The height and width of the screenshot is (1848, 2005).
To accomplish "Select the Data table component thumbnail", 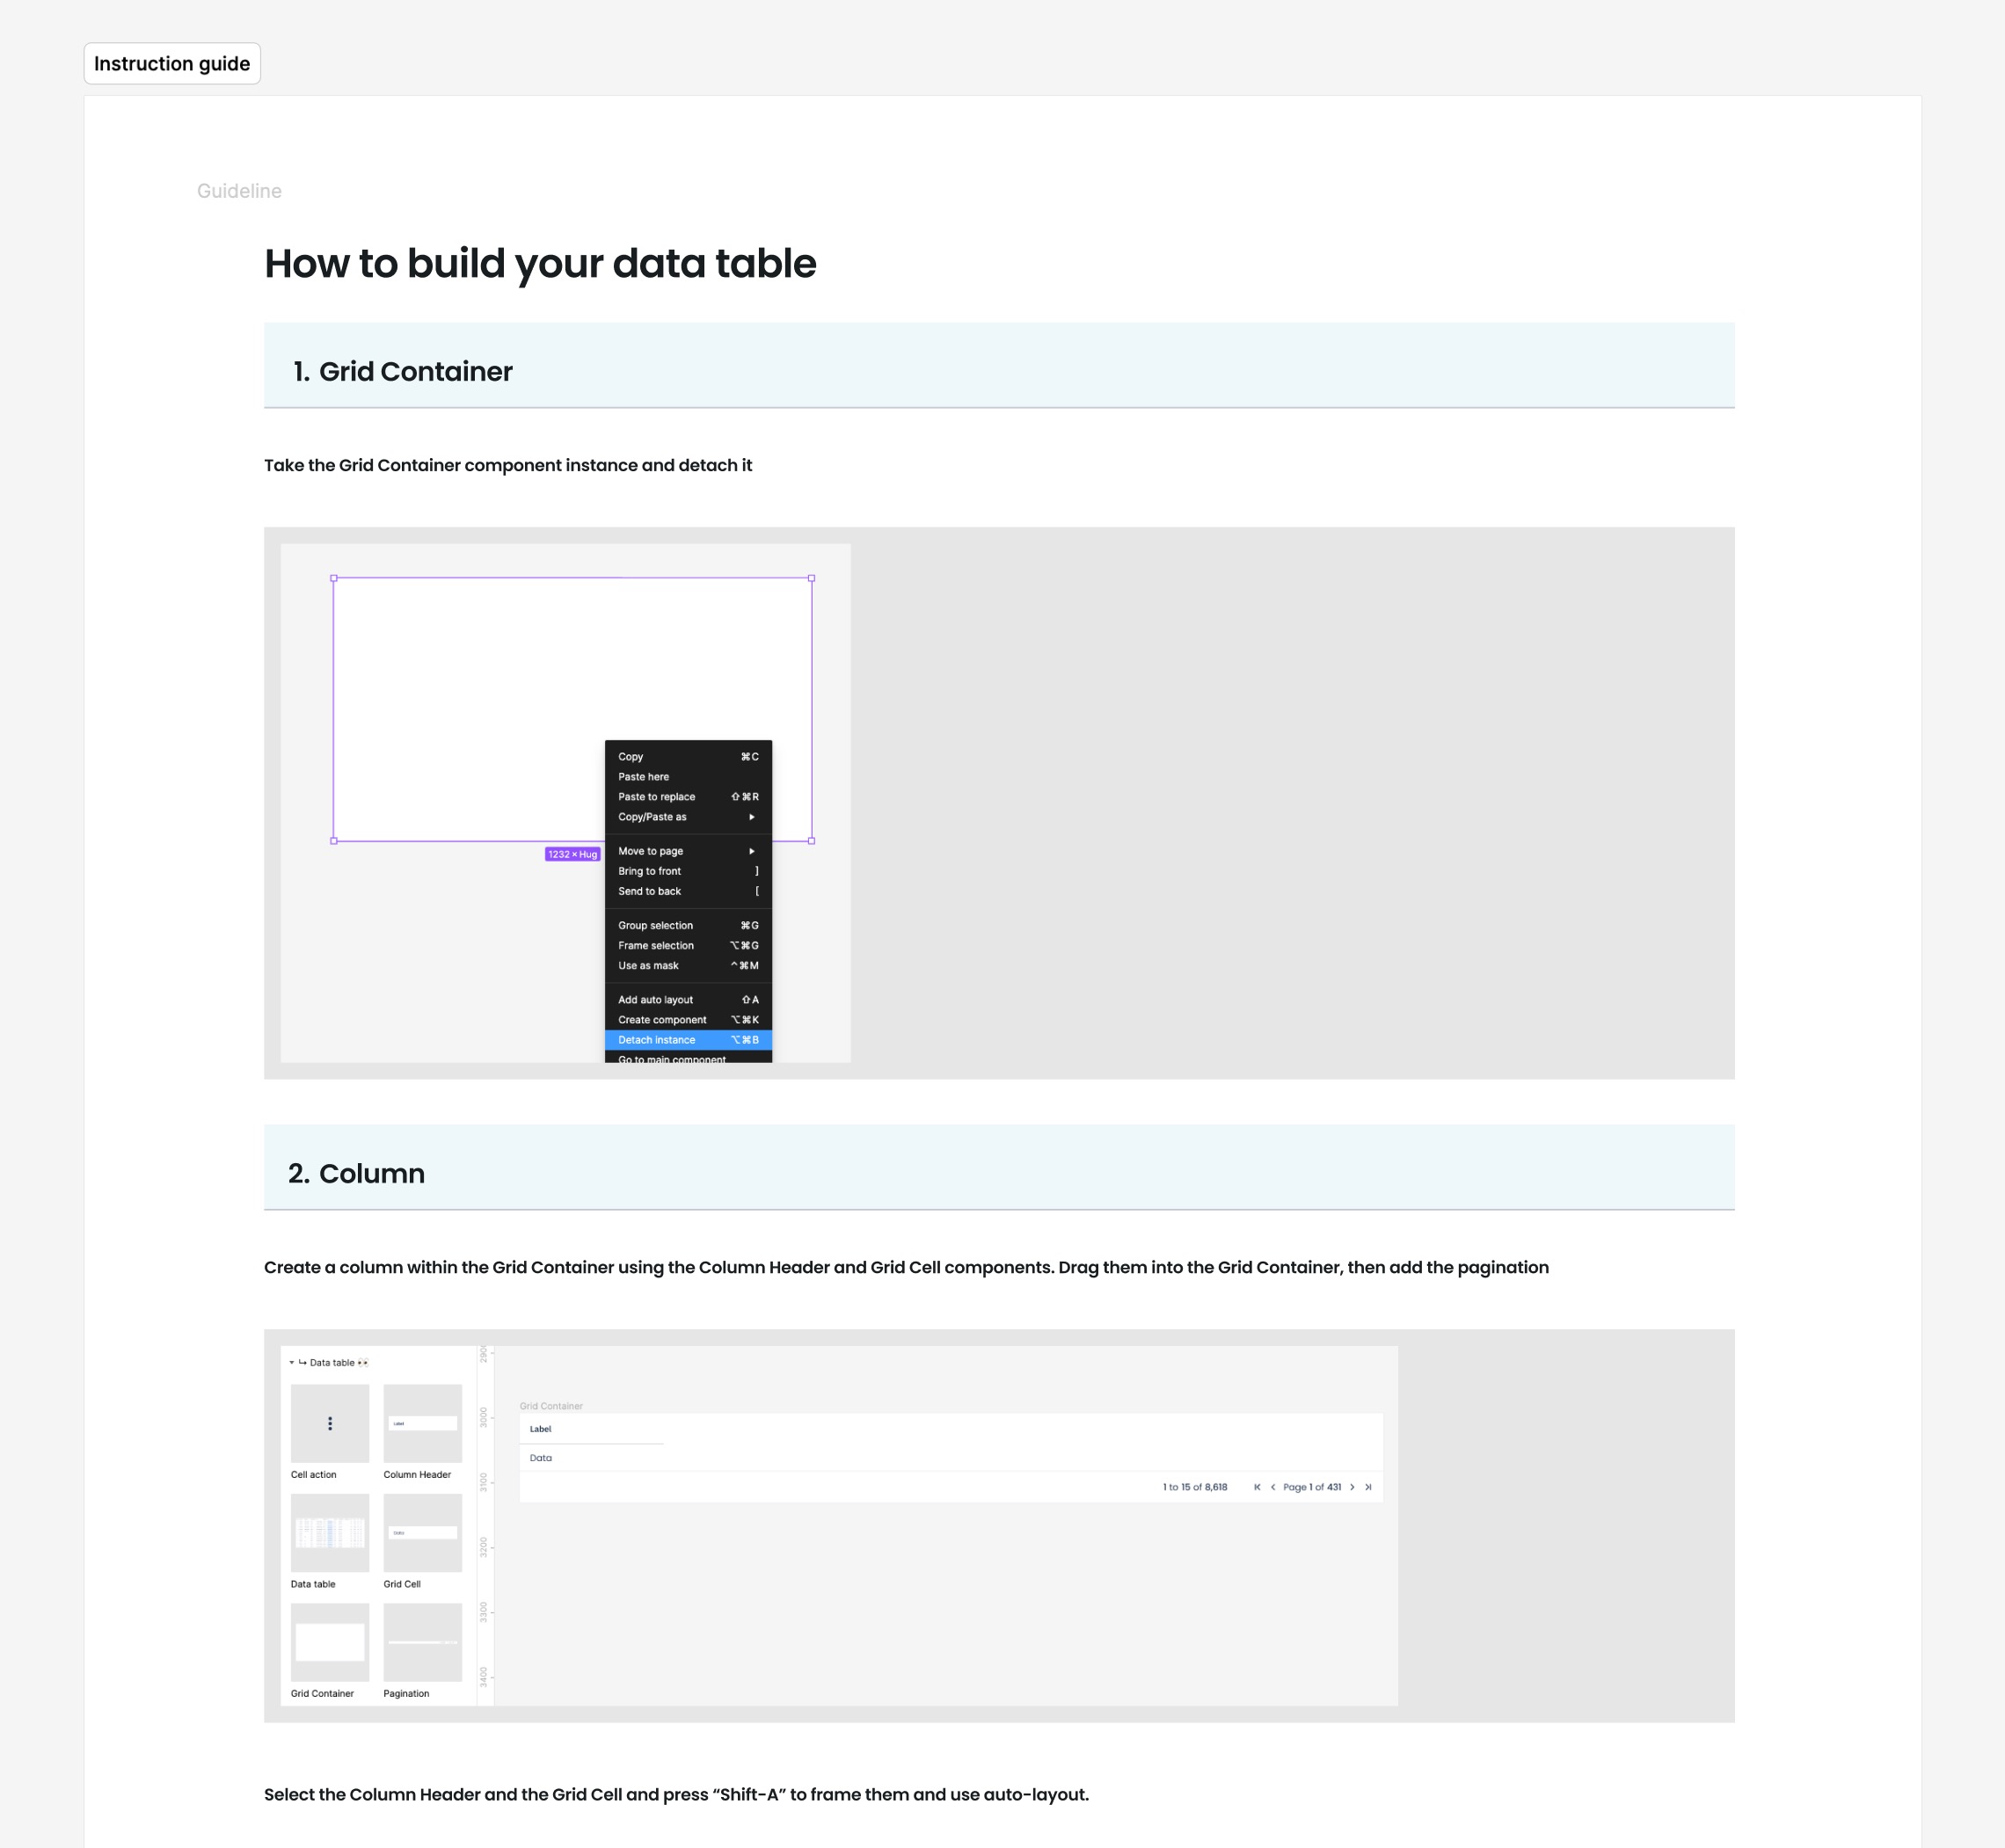I will point(330,1533).
